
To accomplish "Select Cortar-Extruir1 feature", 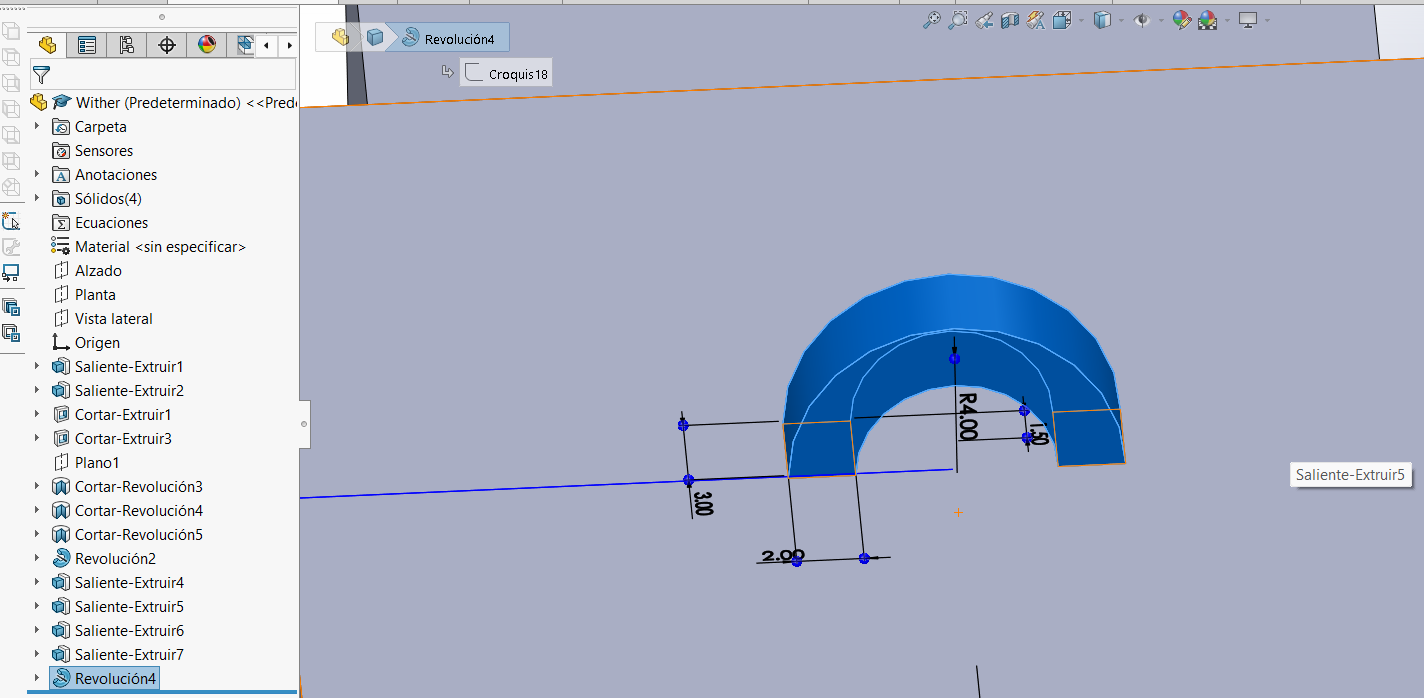I will click(123, 415).
